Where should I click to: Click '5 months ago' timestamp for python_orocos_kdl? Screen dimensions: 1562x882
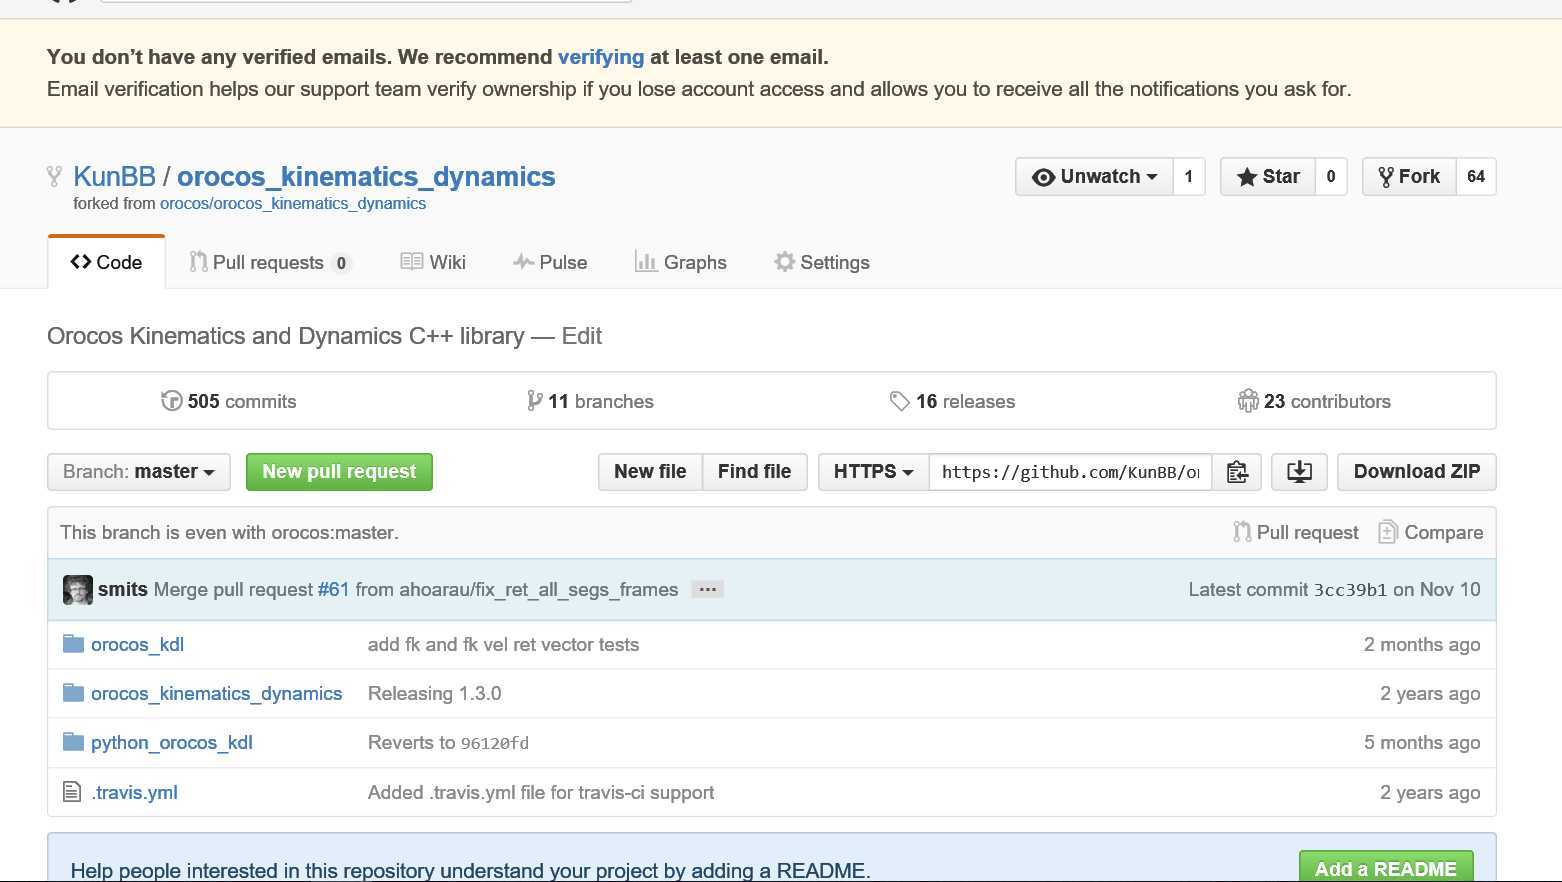1422,743
